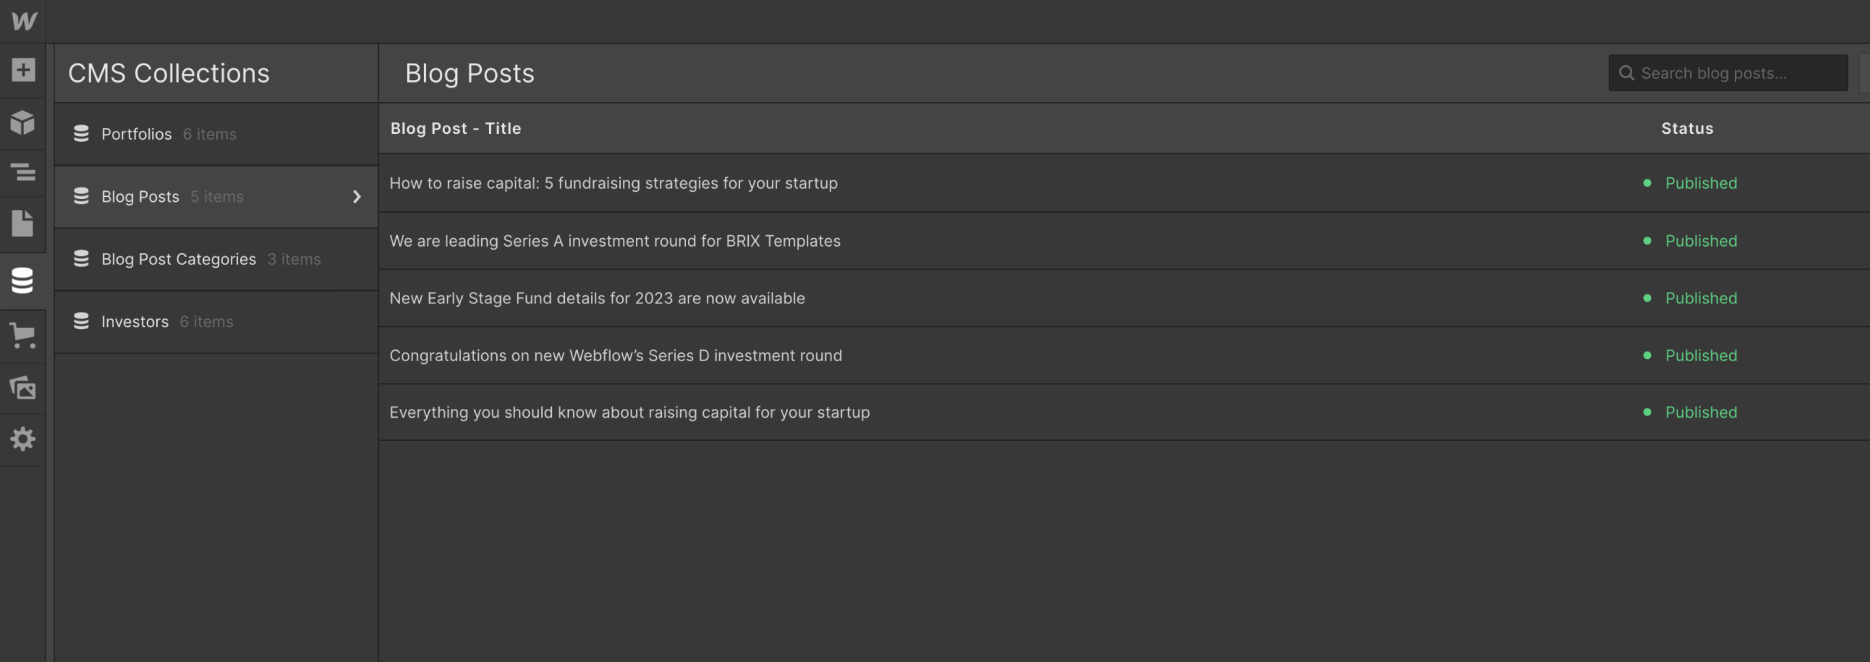1870x662 pixels.
Task: Open the CMS database icon in sidebar
Action: point(23,281)
